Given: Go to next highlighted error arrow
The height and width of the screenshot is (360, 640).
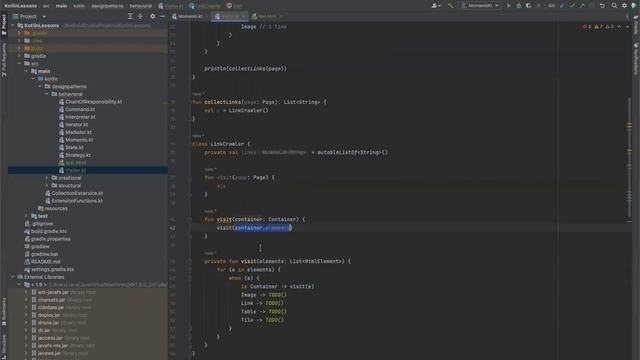Looking at the screenshot, I should (627, 27).
